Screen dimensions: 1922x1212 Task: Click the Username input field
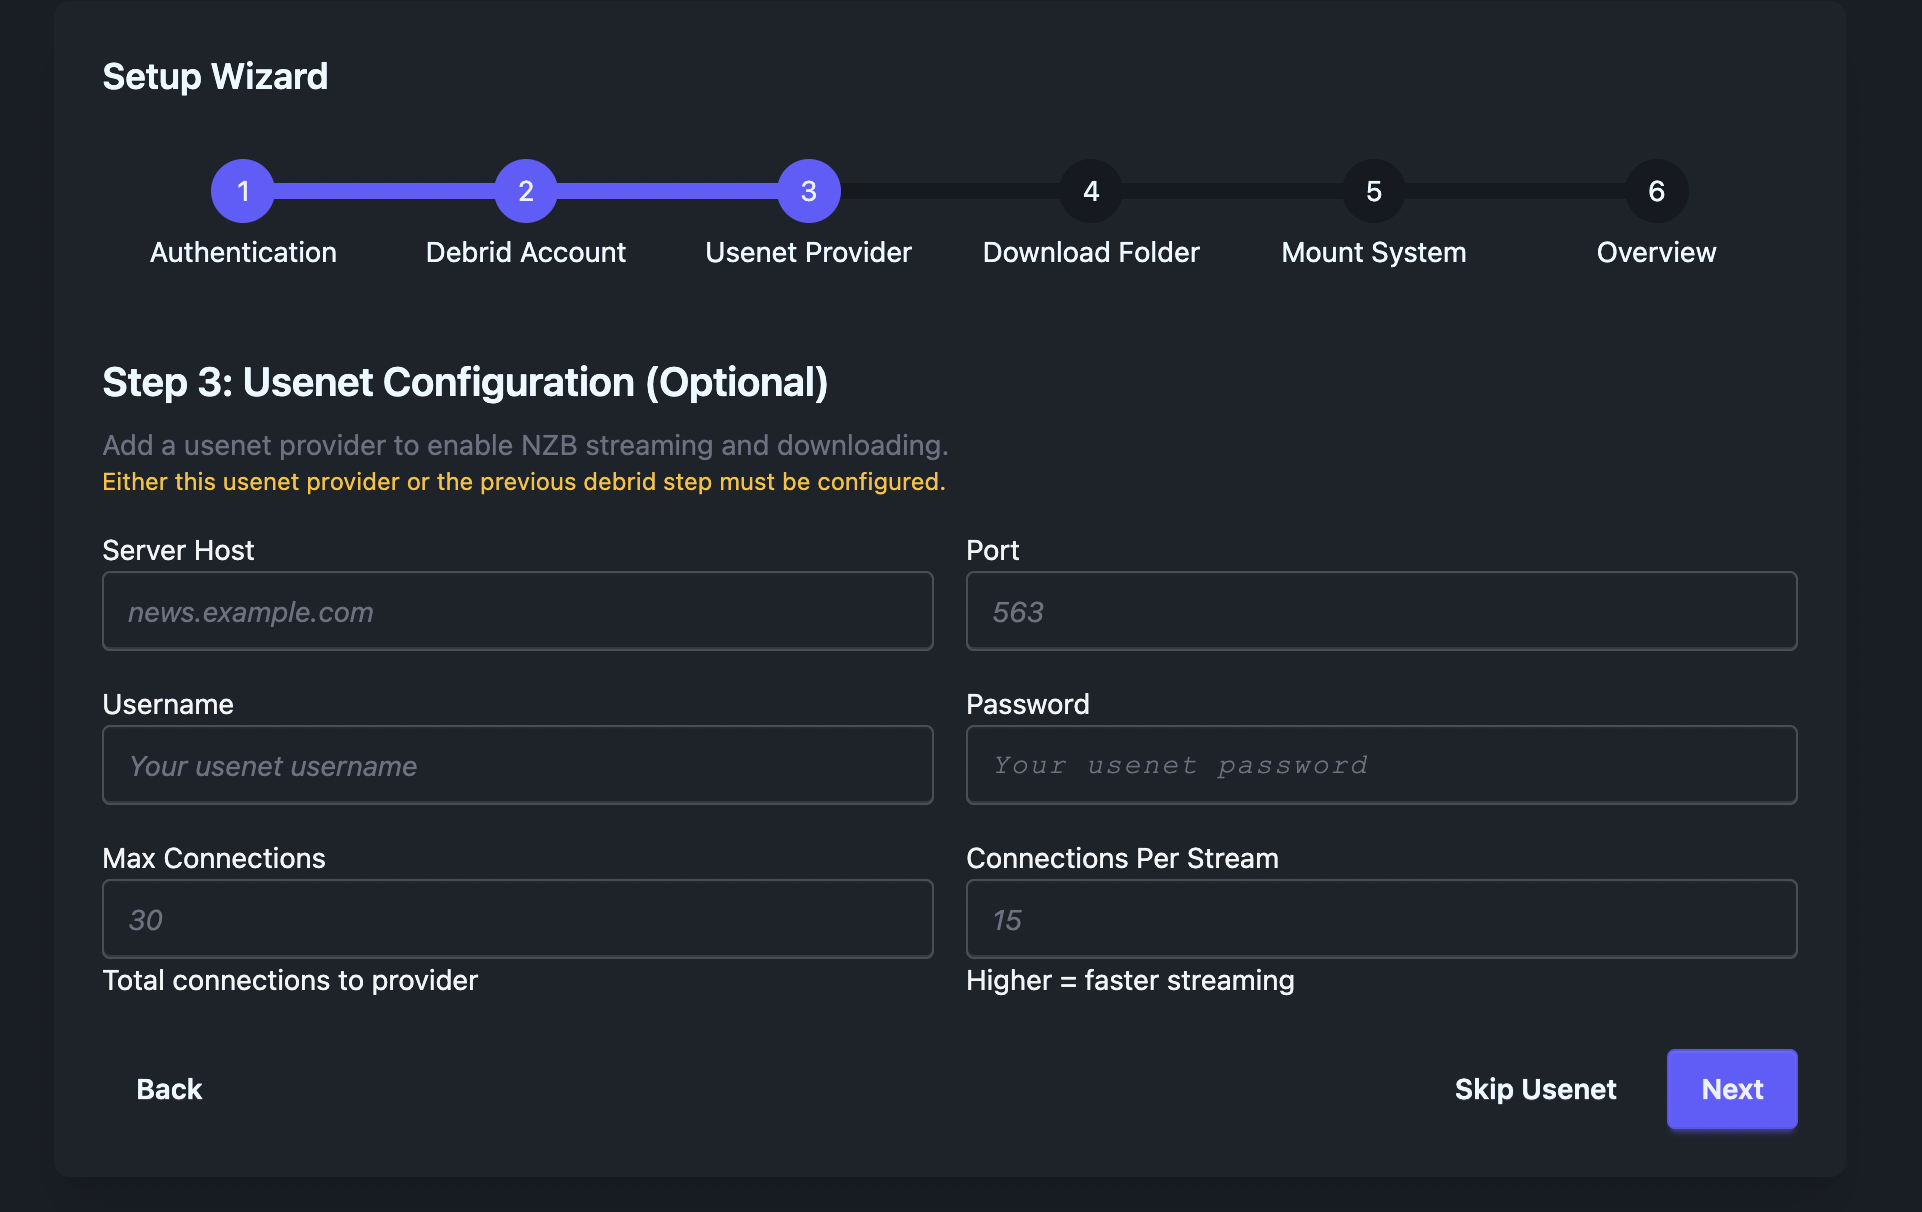pos(517,765)
